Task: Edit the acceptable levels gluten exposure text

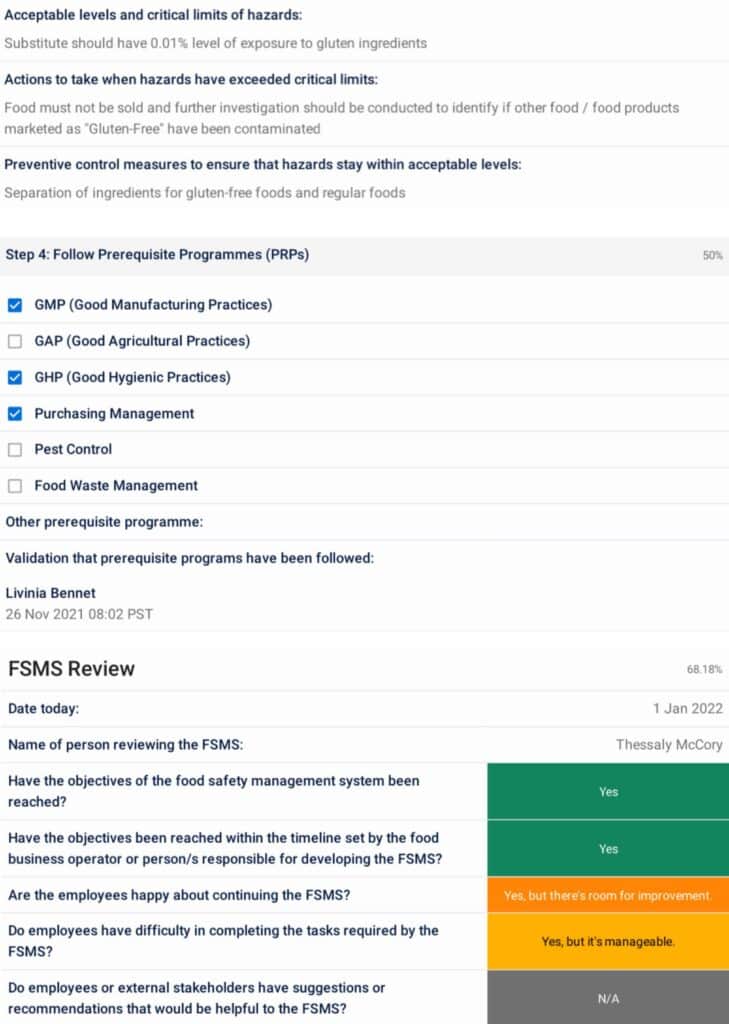Action: 215,44
